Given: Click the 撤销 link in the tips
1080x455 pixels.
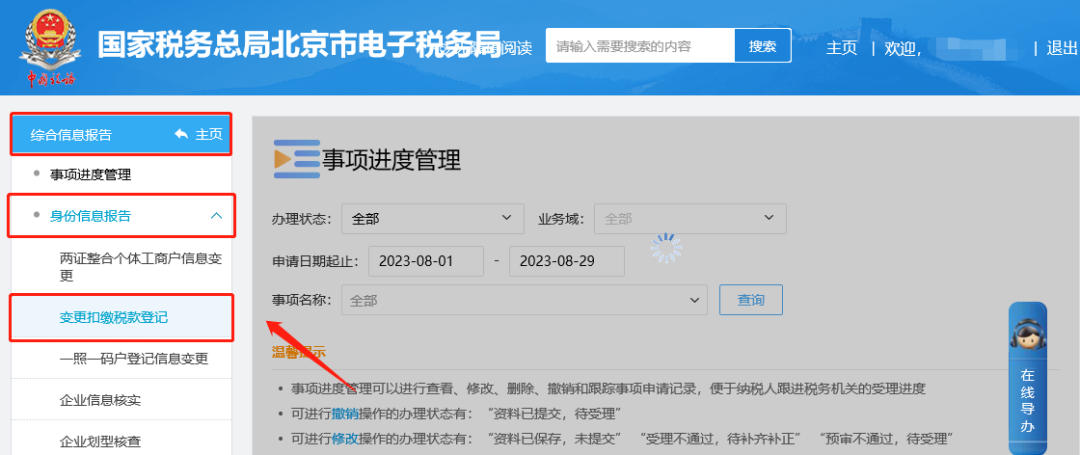Looking at the screenshot, I should [x=345, y=414].
